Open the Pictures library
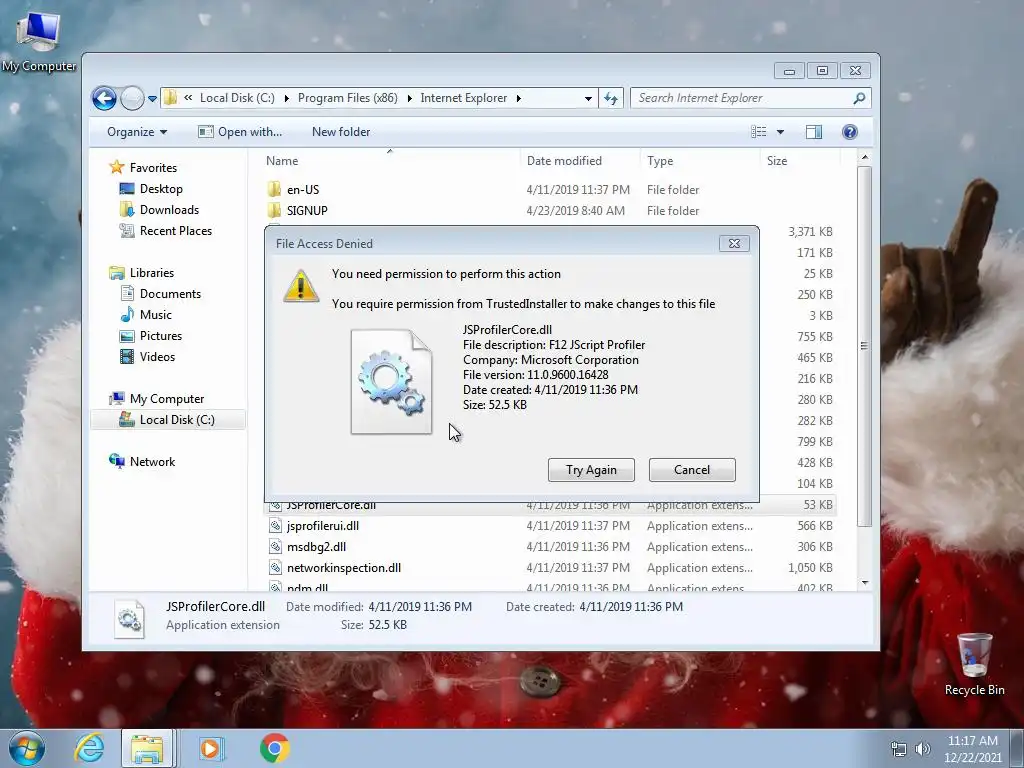The height and width of the screenshot is (768, 1024). point(161,336)
